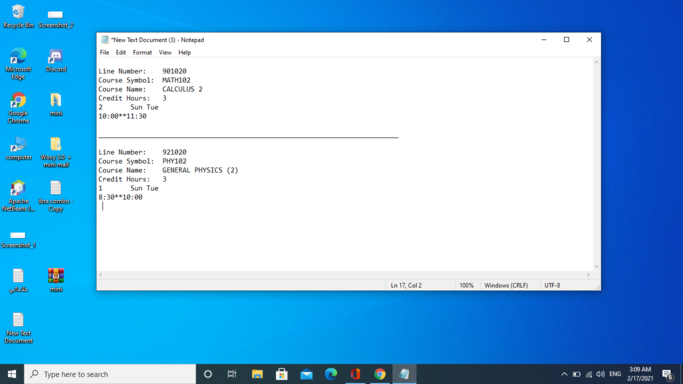Click the Notepad title bar icon
This screenshot has height=384, width=683.
click(105, 40)
